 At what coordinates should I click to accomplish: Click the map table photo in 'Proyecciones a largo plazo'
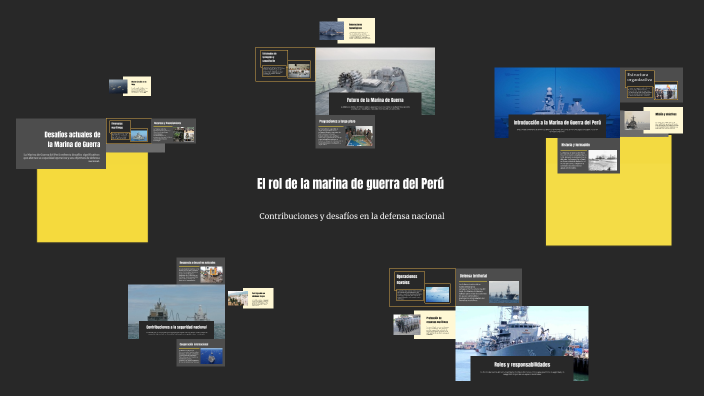pyautogui.click(x=359, y=136)
